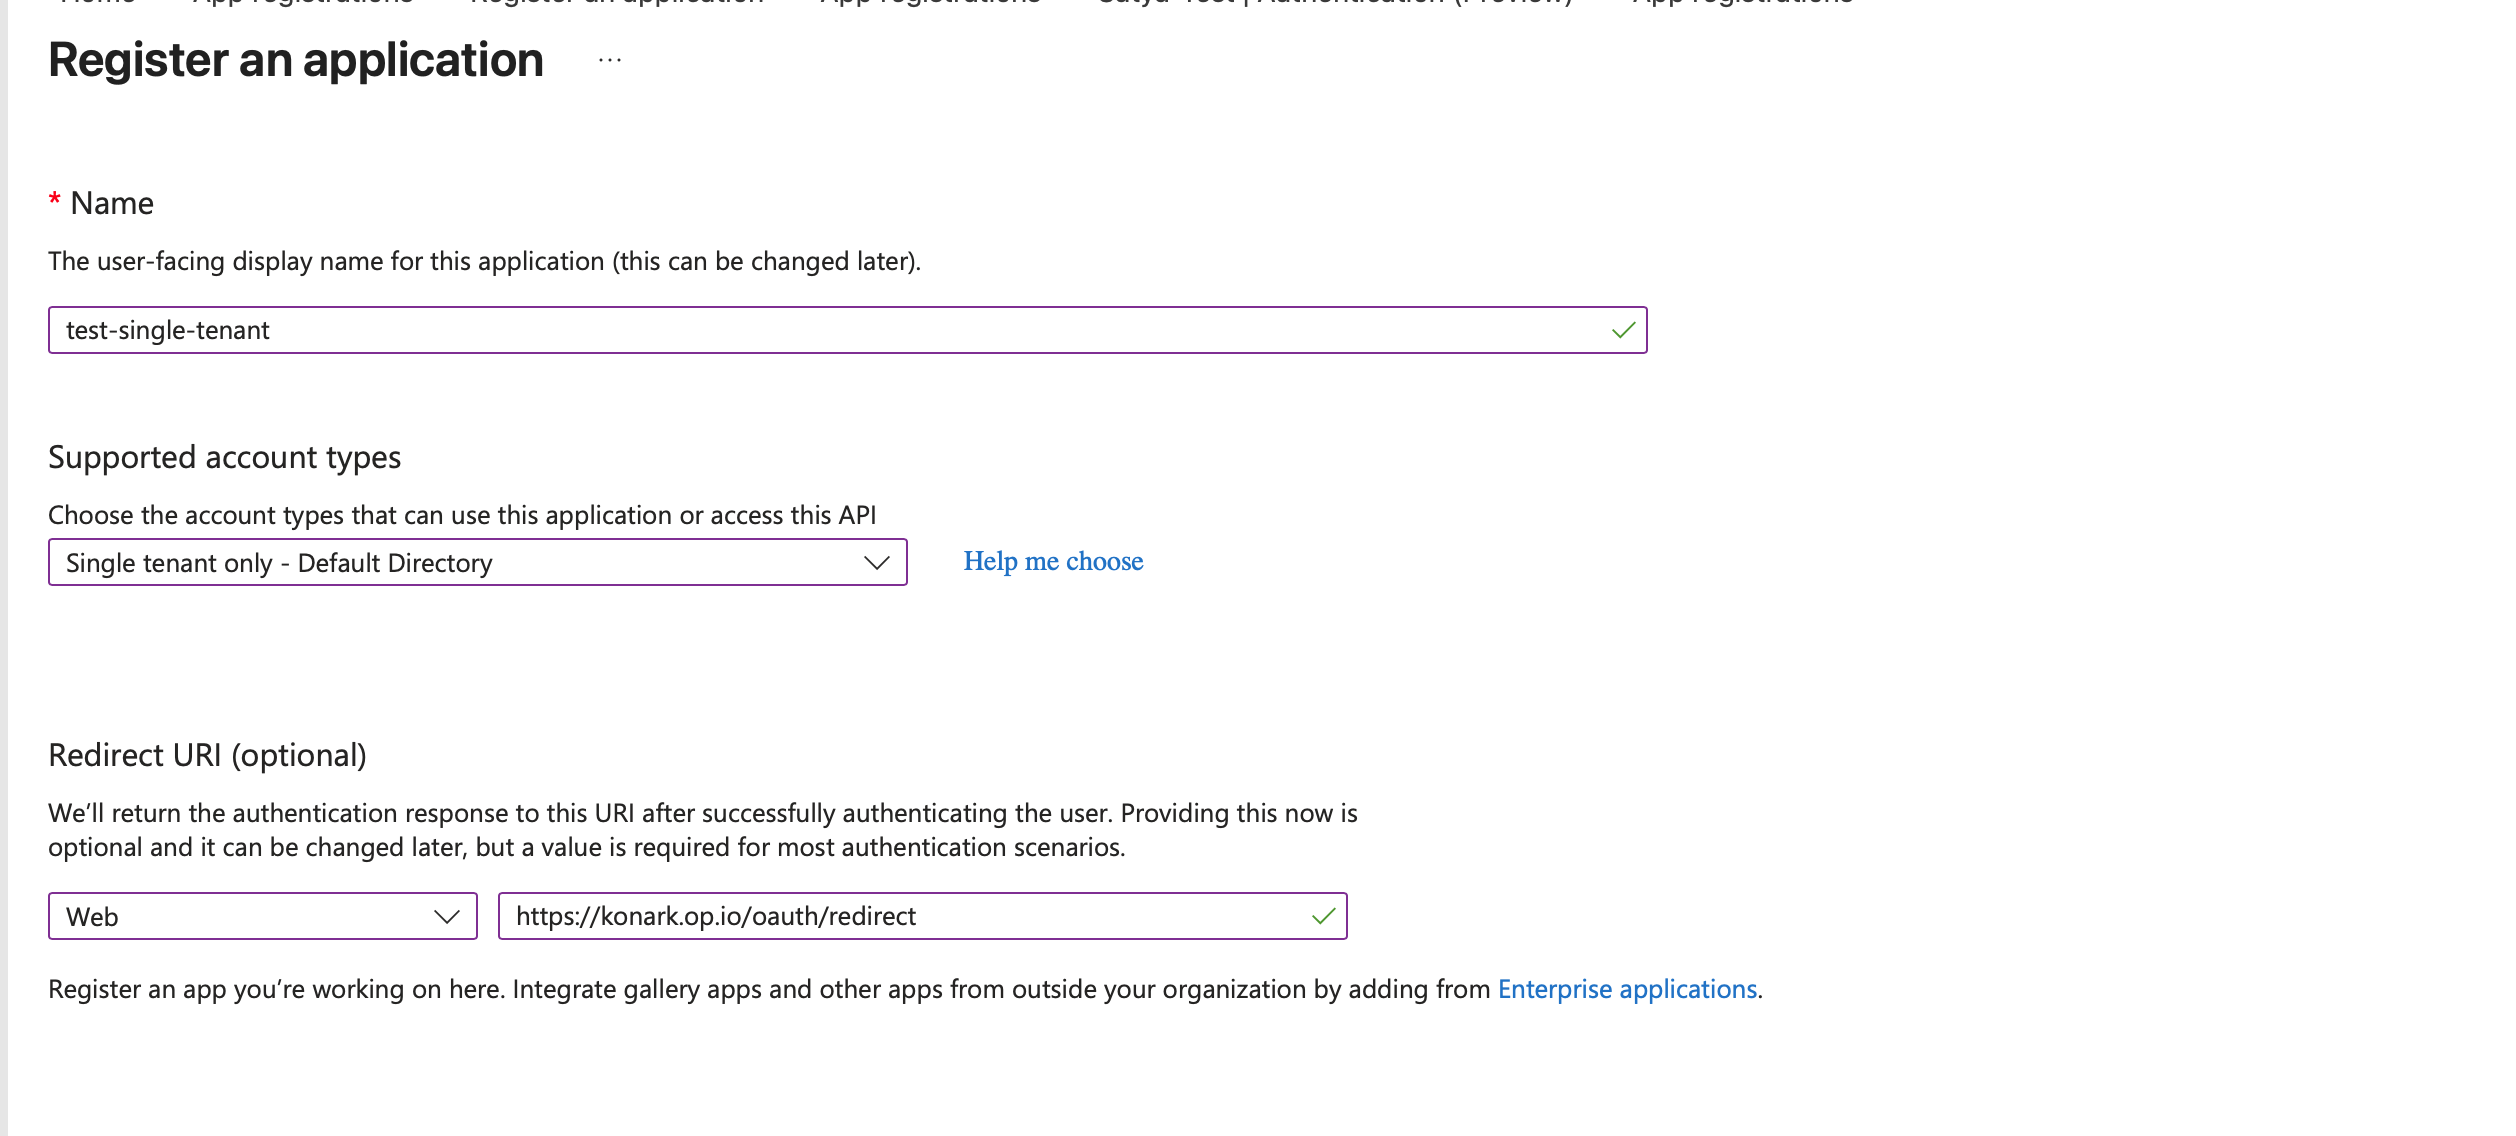Screen dimensions: 2516x1136
Task: Click the Register an application page heading
Action: (296, 60)
